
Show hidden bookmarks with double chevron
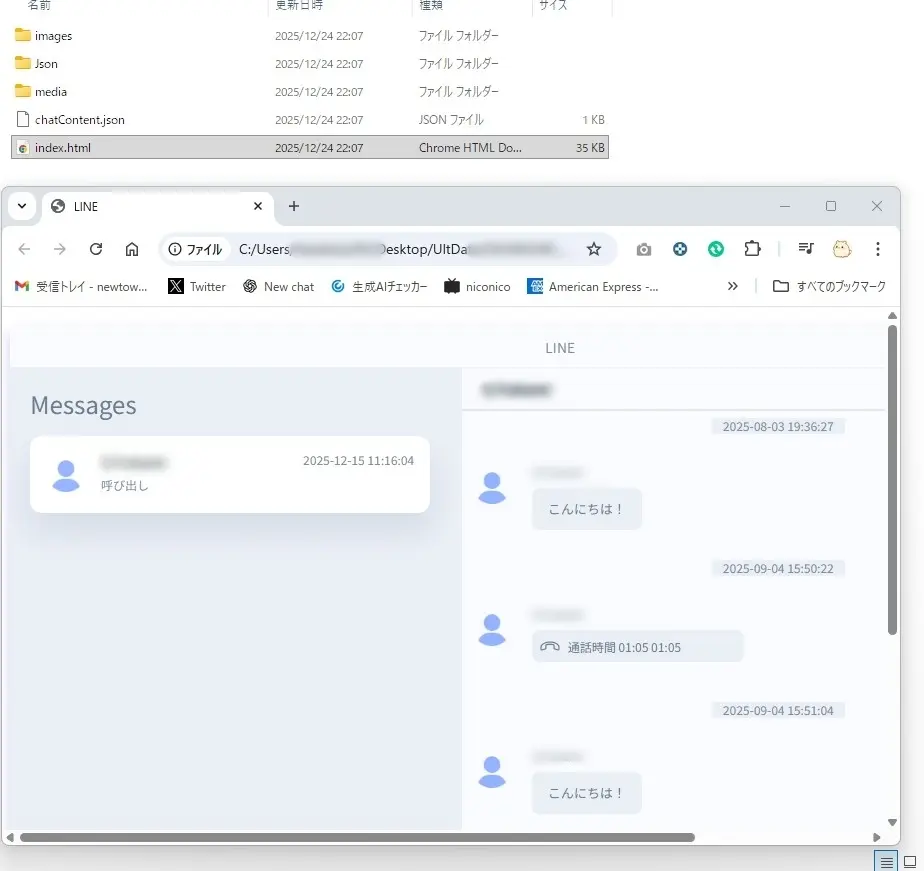[733, 286]
